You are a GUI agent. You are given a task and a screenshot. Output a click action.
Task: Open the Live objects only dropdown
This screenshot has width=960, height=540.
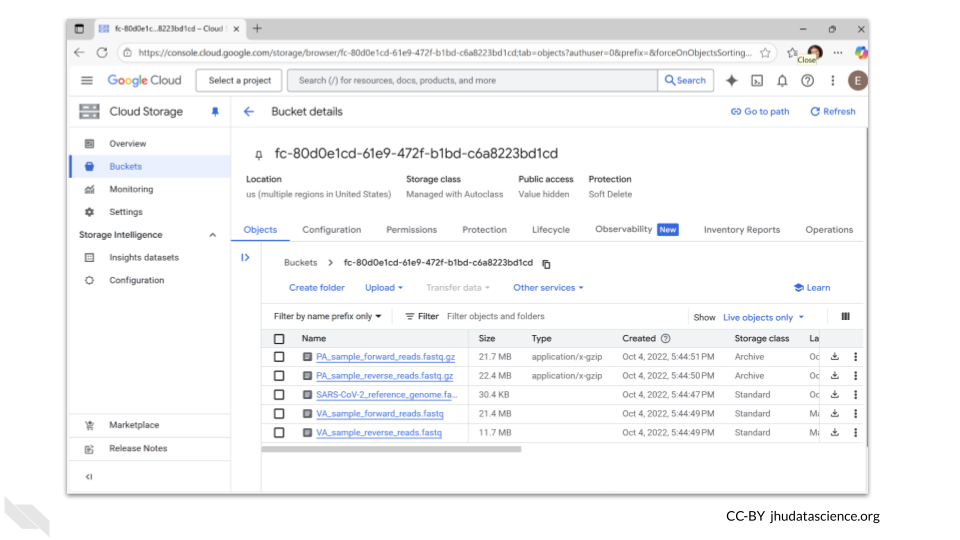pyautogui.click(x=763, y=317)
